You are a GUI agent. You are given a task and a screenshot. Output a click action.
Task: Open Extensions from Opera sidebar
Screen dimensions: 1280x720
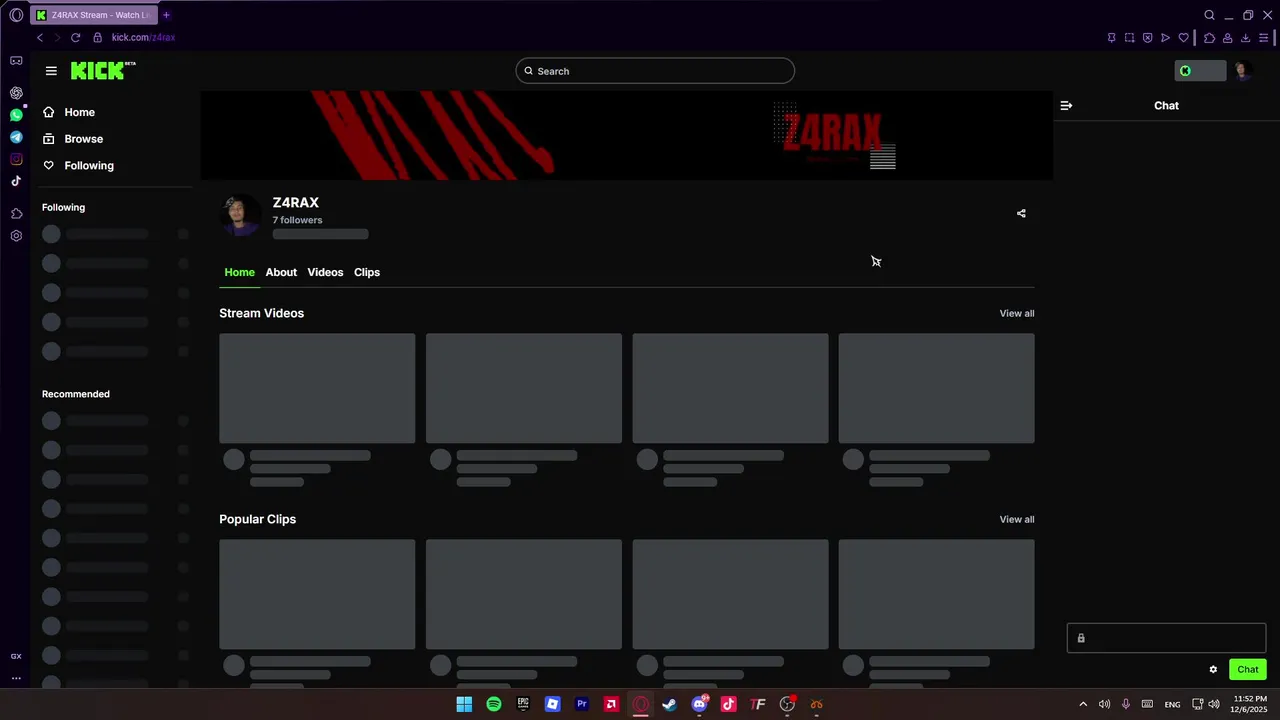tap(16, 214)
